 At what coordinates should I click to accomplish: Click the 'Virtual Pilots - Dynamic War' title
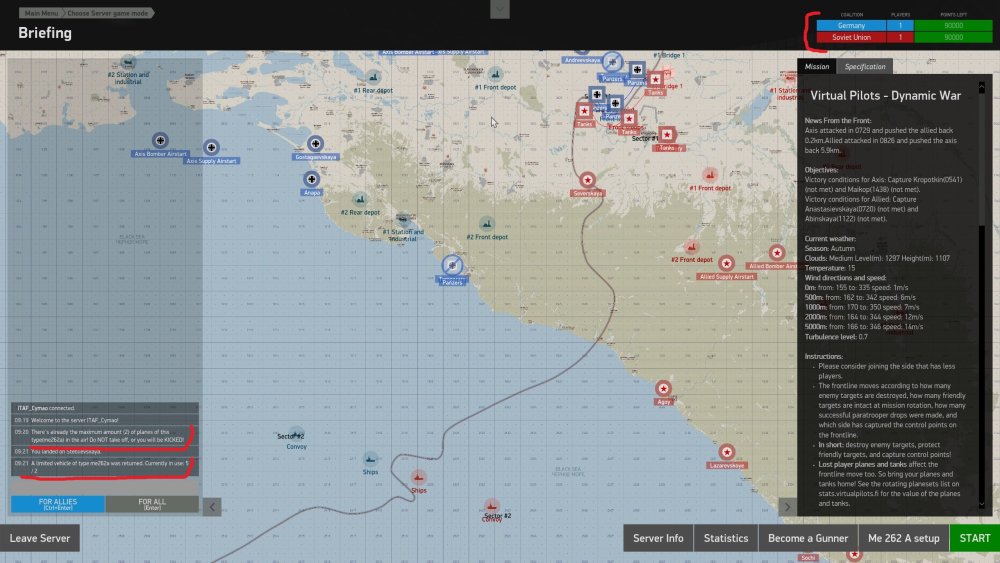pyautogui.click(x=885, y=96)
